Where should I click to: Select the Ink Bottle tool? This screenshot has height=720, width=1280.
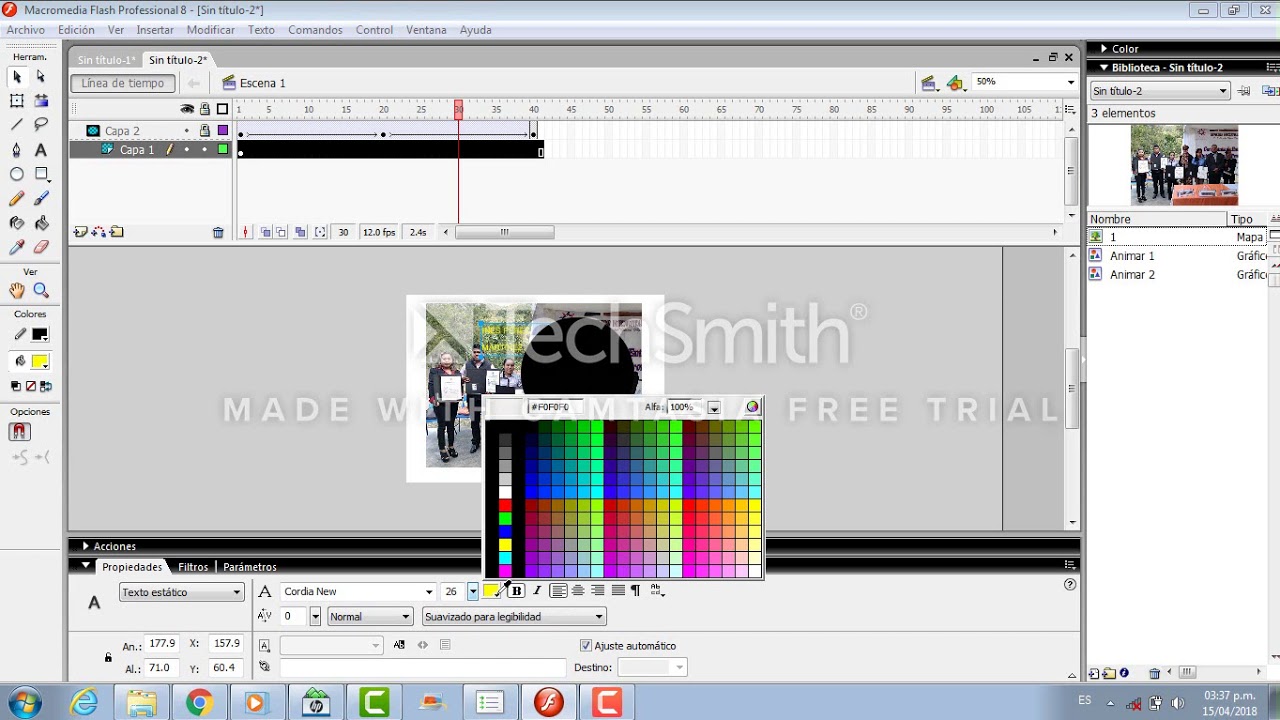pos(17,223)
